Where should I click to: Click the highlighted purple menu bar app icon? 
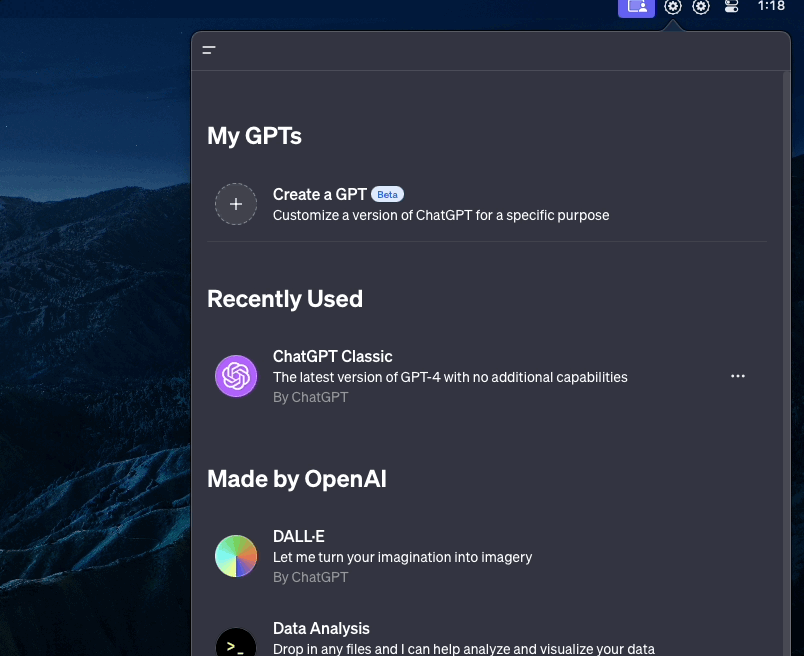[636, 7]
